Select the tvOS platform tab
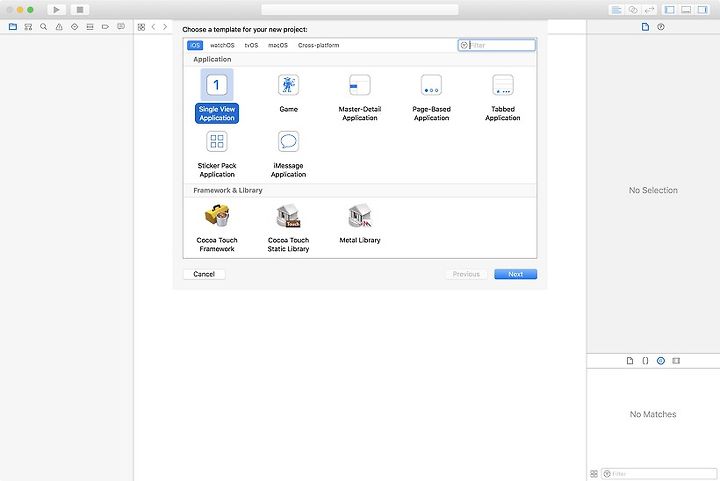720x481 pixels. tap(251, 45)
